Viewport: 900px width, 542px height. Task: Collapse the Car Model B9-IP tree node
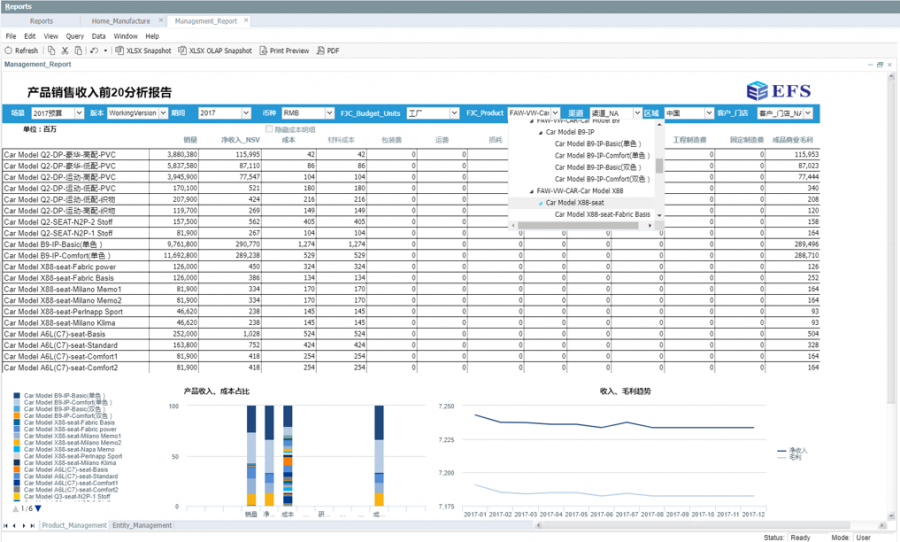pos(540,133)
